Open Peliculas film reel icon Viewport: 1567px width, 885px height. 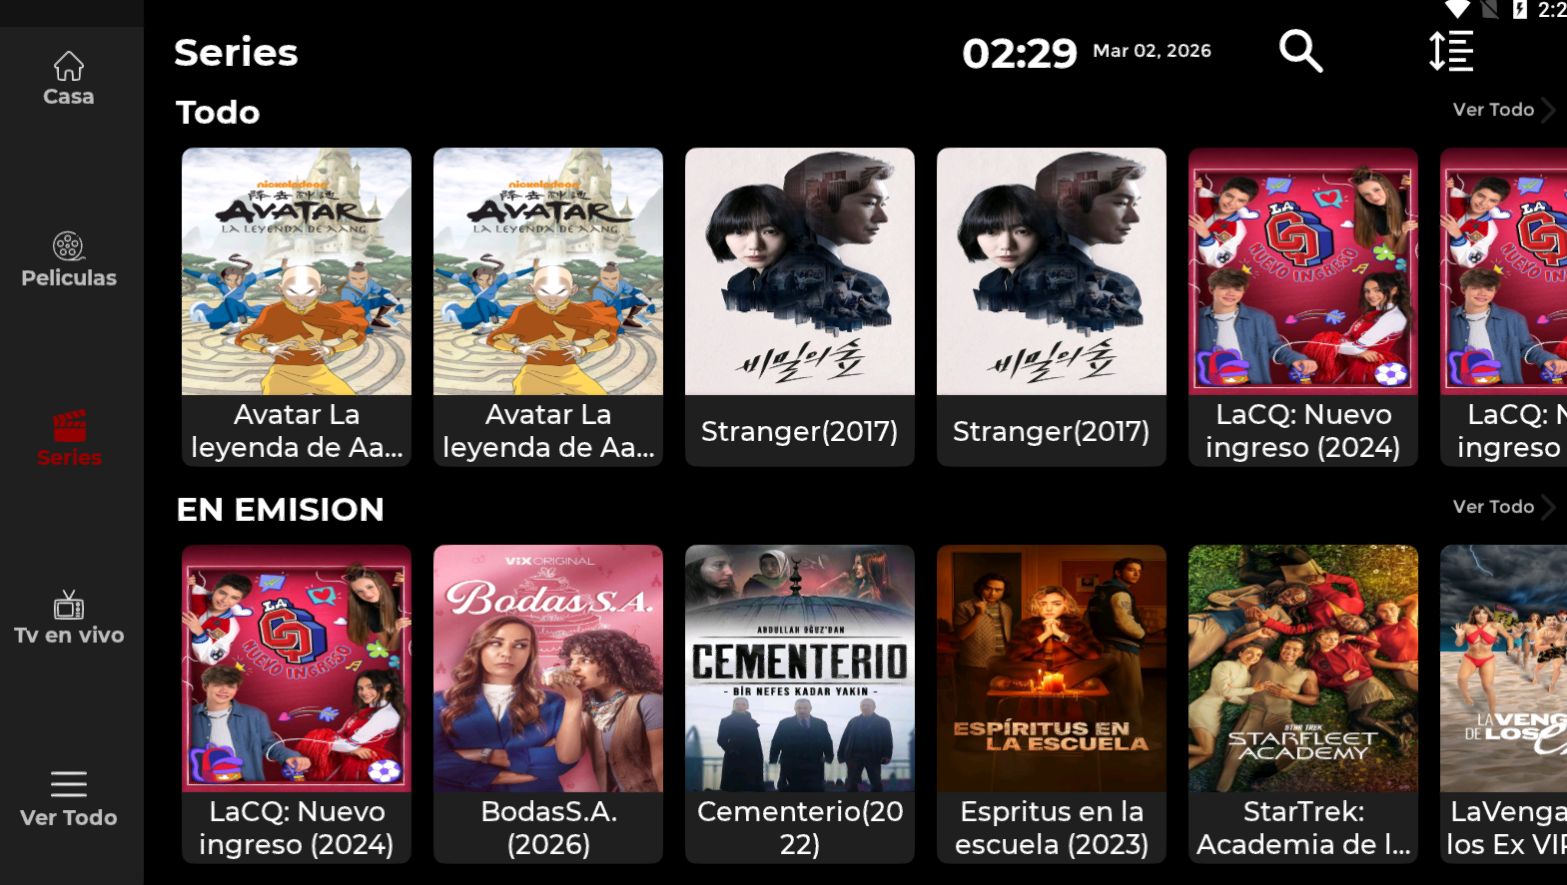point(68,246)
